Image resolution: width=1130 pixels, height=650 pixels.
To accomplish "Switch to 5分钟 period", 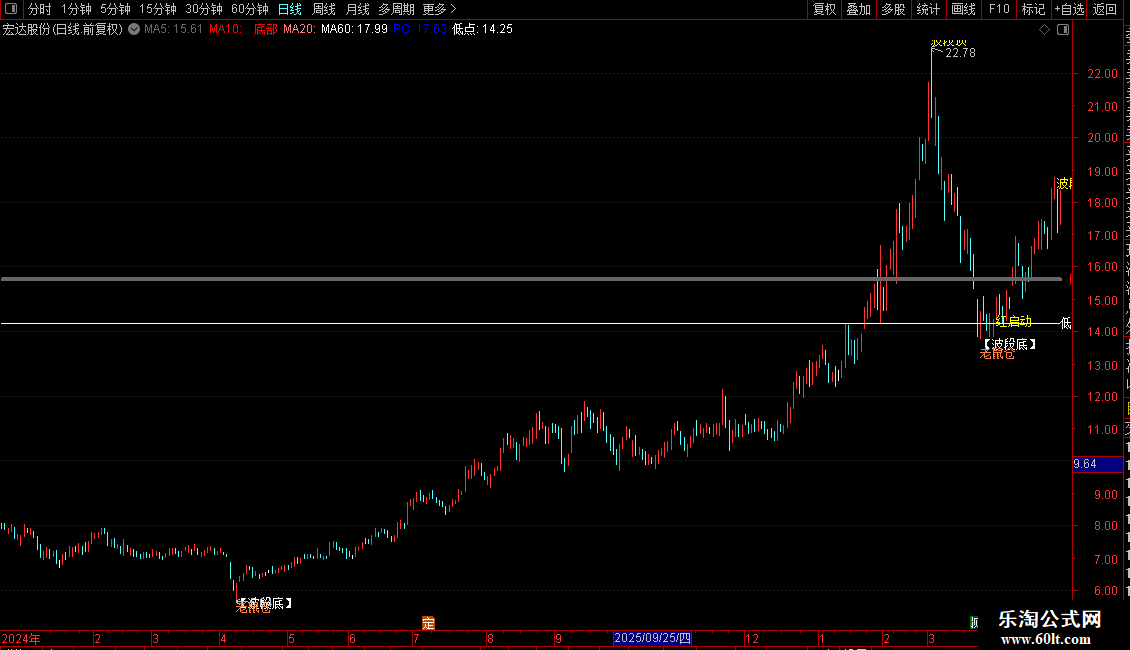I will [115, 9].
